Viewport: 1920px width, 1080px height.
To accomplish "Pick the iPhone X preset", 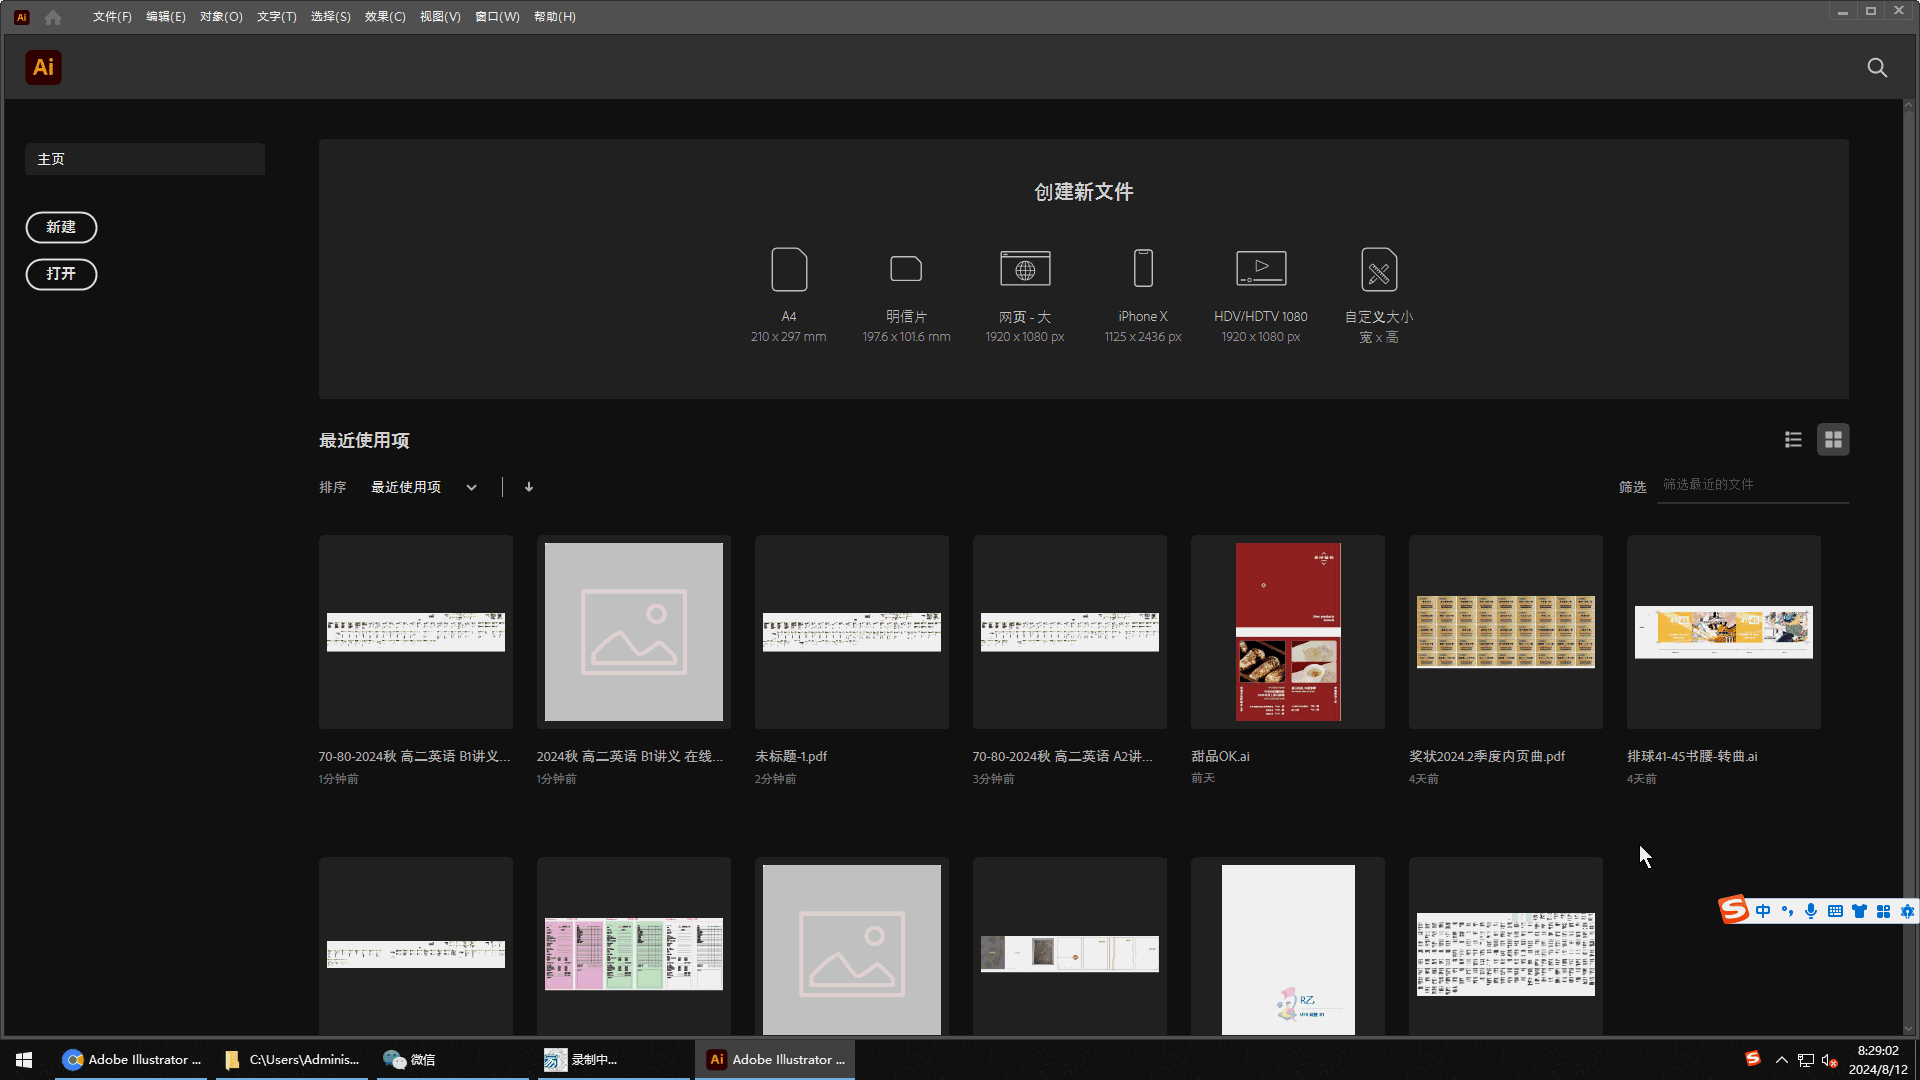I will [1143, 295].
